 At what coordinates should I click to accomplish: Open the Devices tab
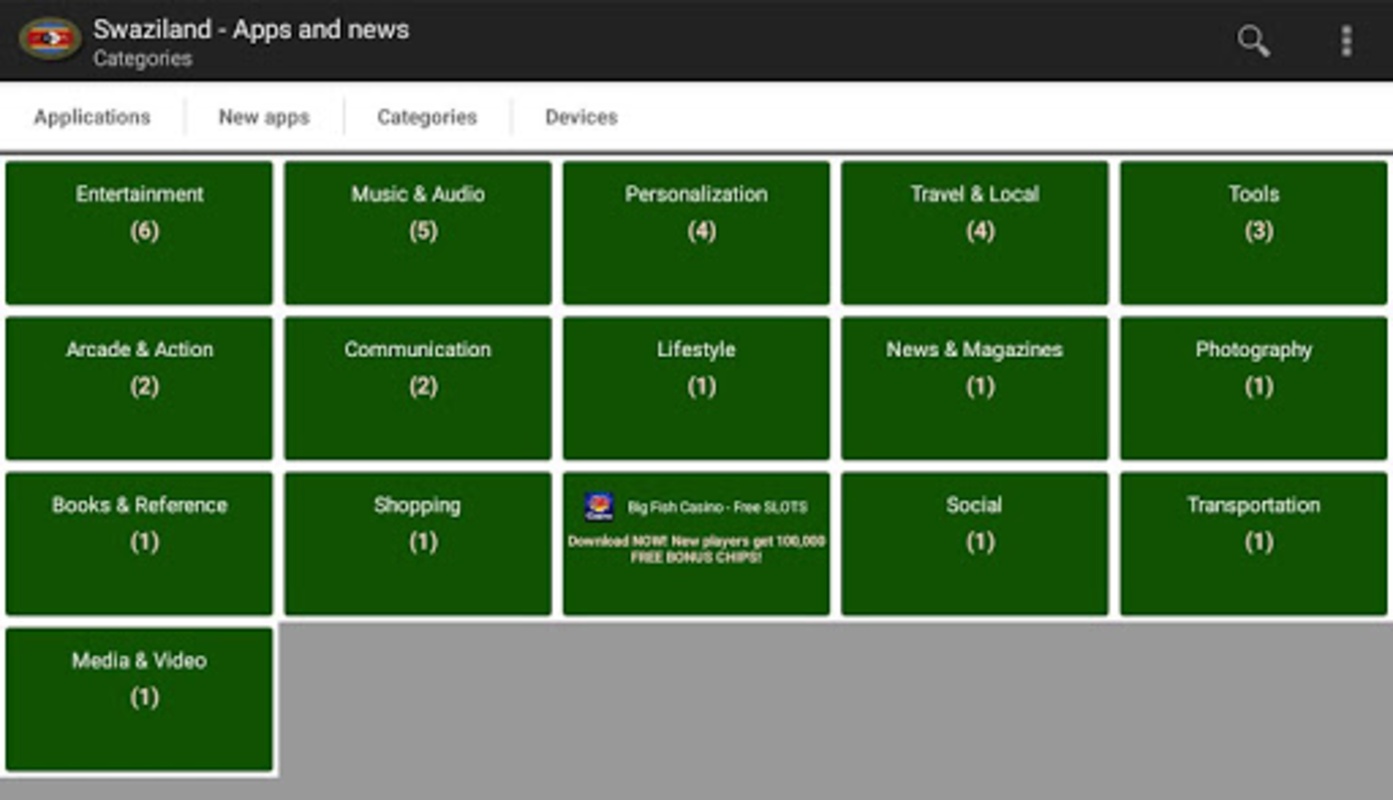[x=581, y=117]
